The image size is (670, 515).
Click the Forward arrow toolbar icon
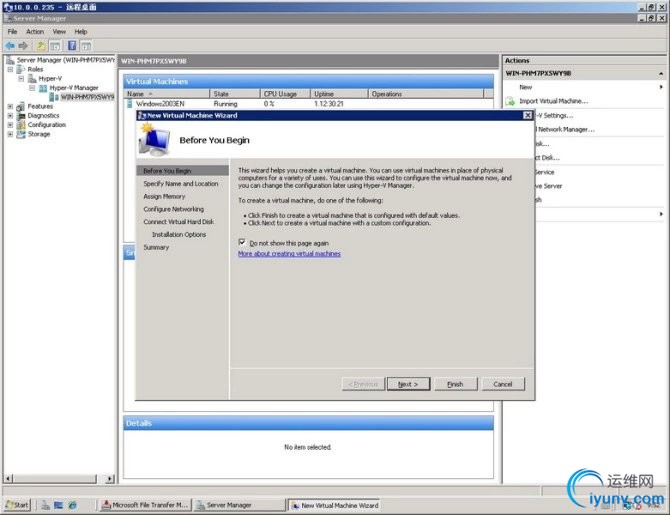point(23,45)
